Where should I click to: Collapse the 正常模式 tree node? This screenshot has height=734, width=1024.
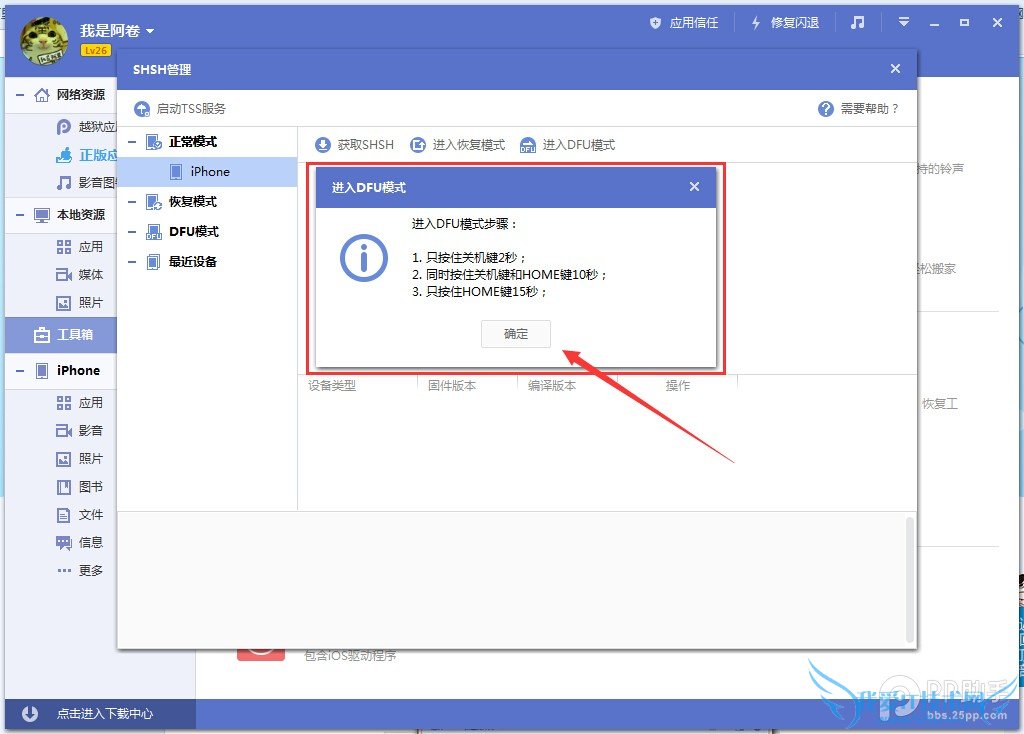(x=131, y=140)
